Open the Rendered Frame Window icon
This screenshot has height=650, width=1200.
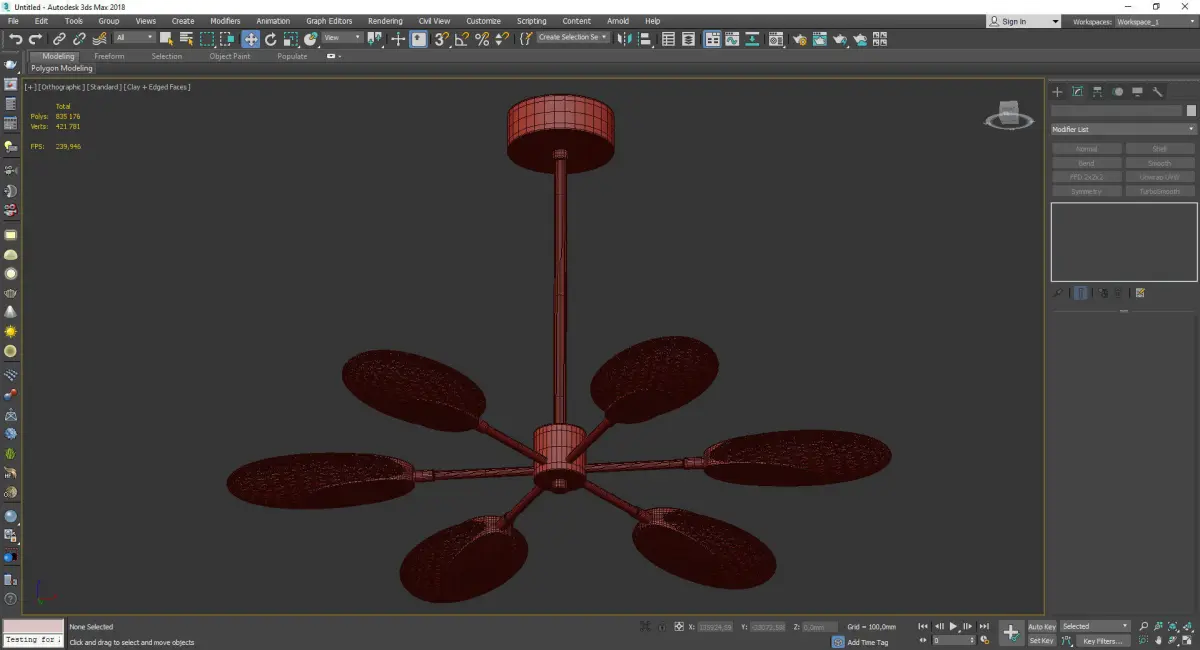click(x=820, y=39)
